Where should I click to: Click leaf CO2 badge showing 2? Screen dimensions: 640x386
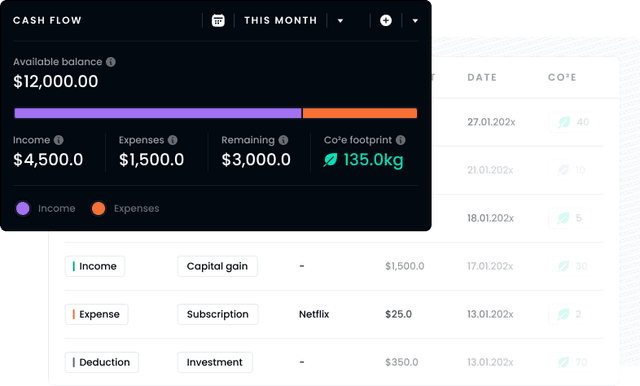click(570, 314)
